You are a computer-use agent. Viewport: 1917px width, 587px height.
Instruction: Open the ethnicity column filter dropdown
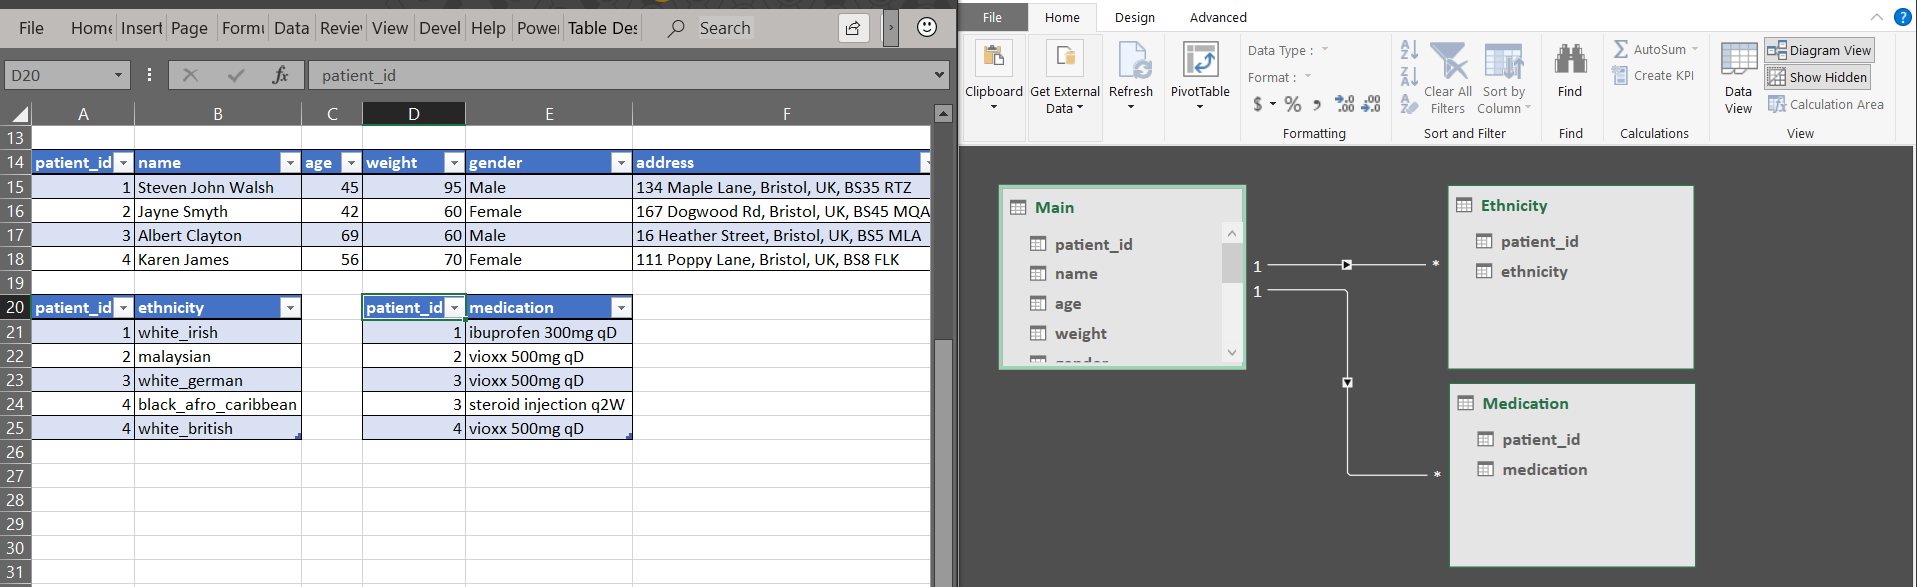[x=290, y=308]
